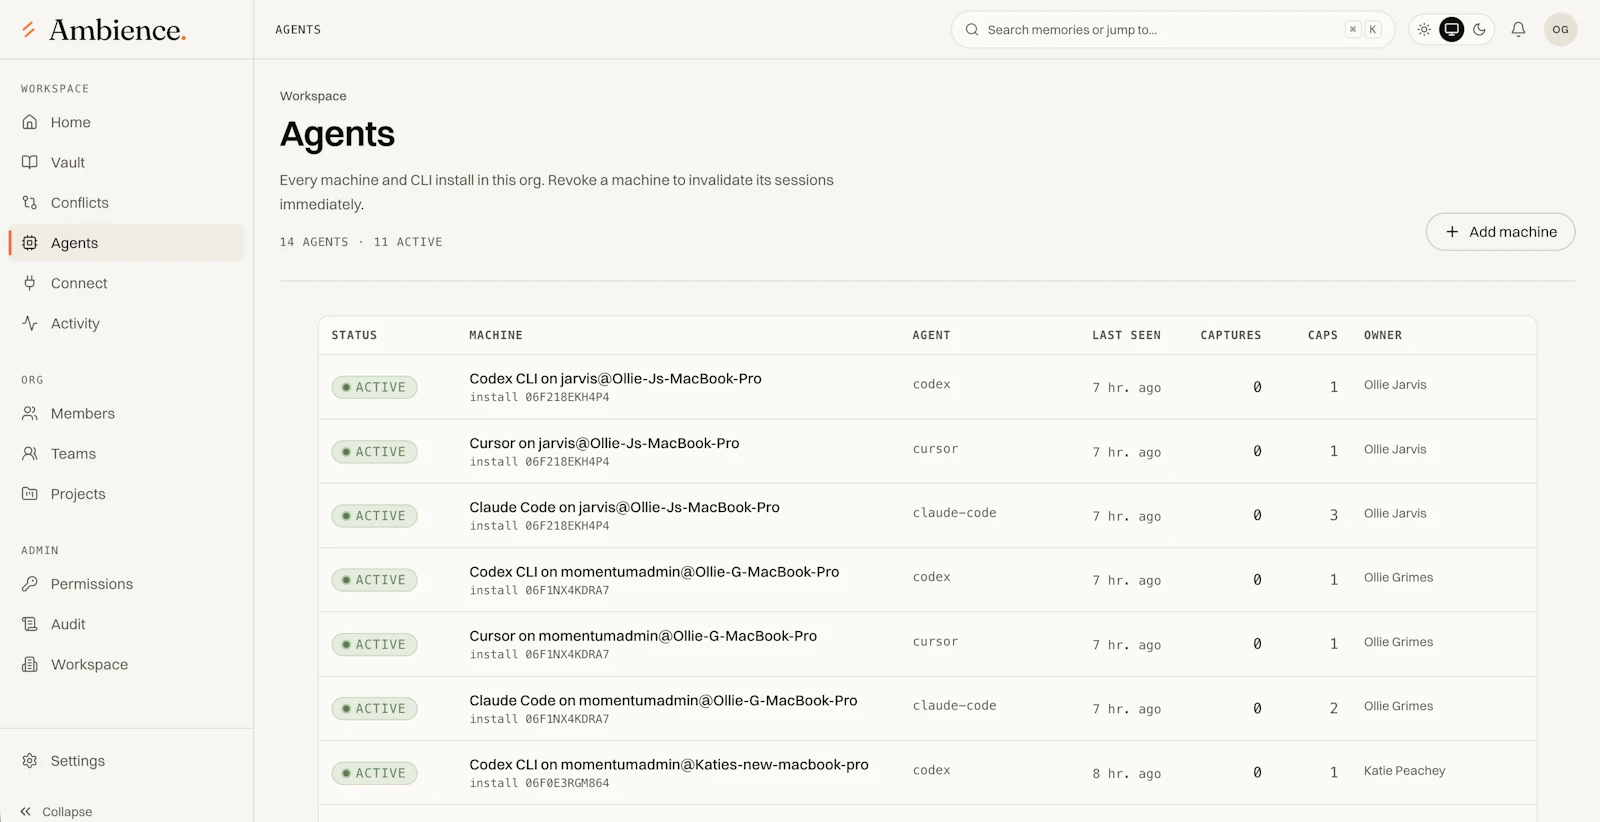Open Members via its people icon
Viewport: 1600px width, 822px height.
tap(30, 413)
